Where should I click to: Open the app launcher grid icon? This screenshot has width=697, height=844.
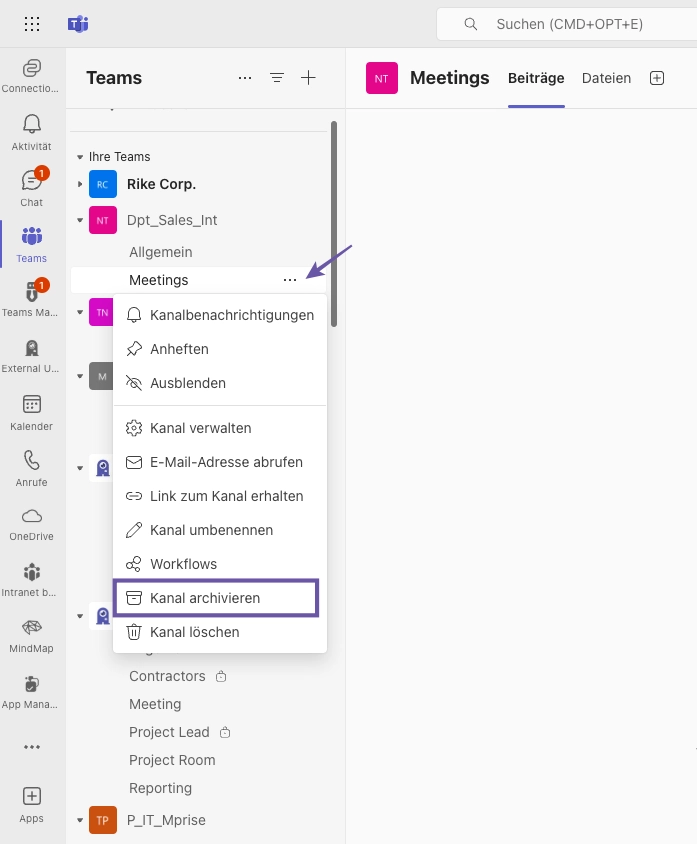(x=32, y=24)
